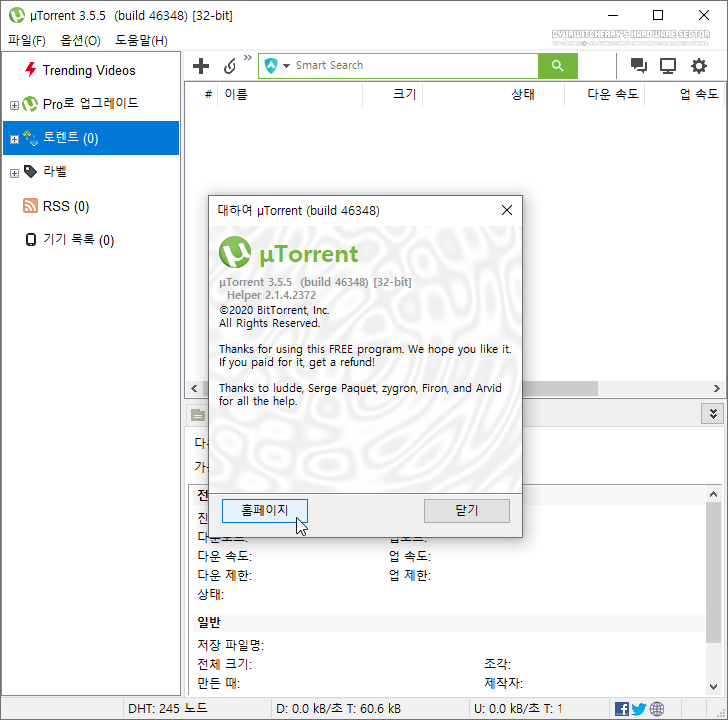This screenshot has width=728, height=720.
Task: Click the orange RSS feed icon
Action: 30,205
